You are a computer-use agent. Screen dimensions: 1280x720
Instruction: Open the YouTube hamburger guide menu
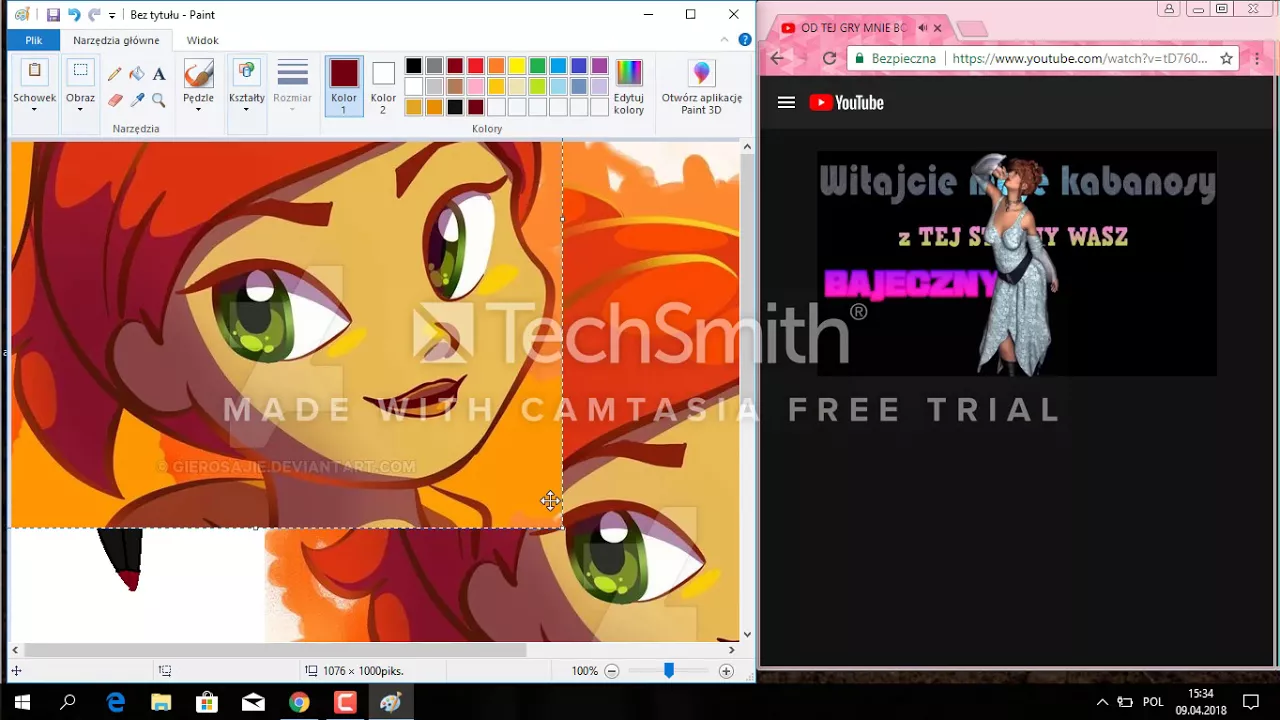coord(786,102)
